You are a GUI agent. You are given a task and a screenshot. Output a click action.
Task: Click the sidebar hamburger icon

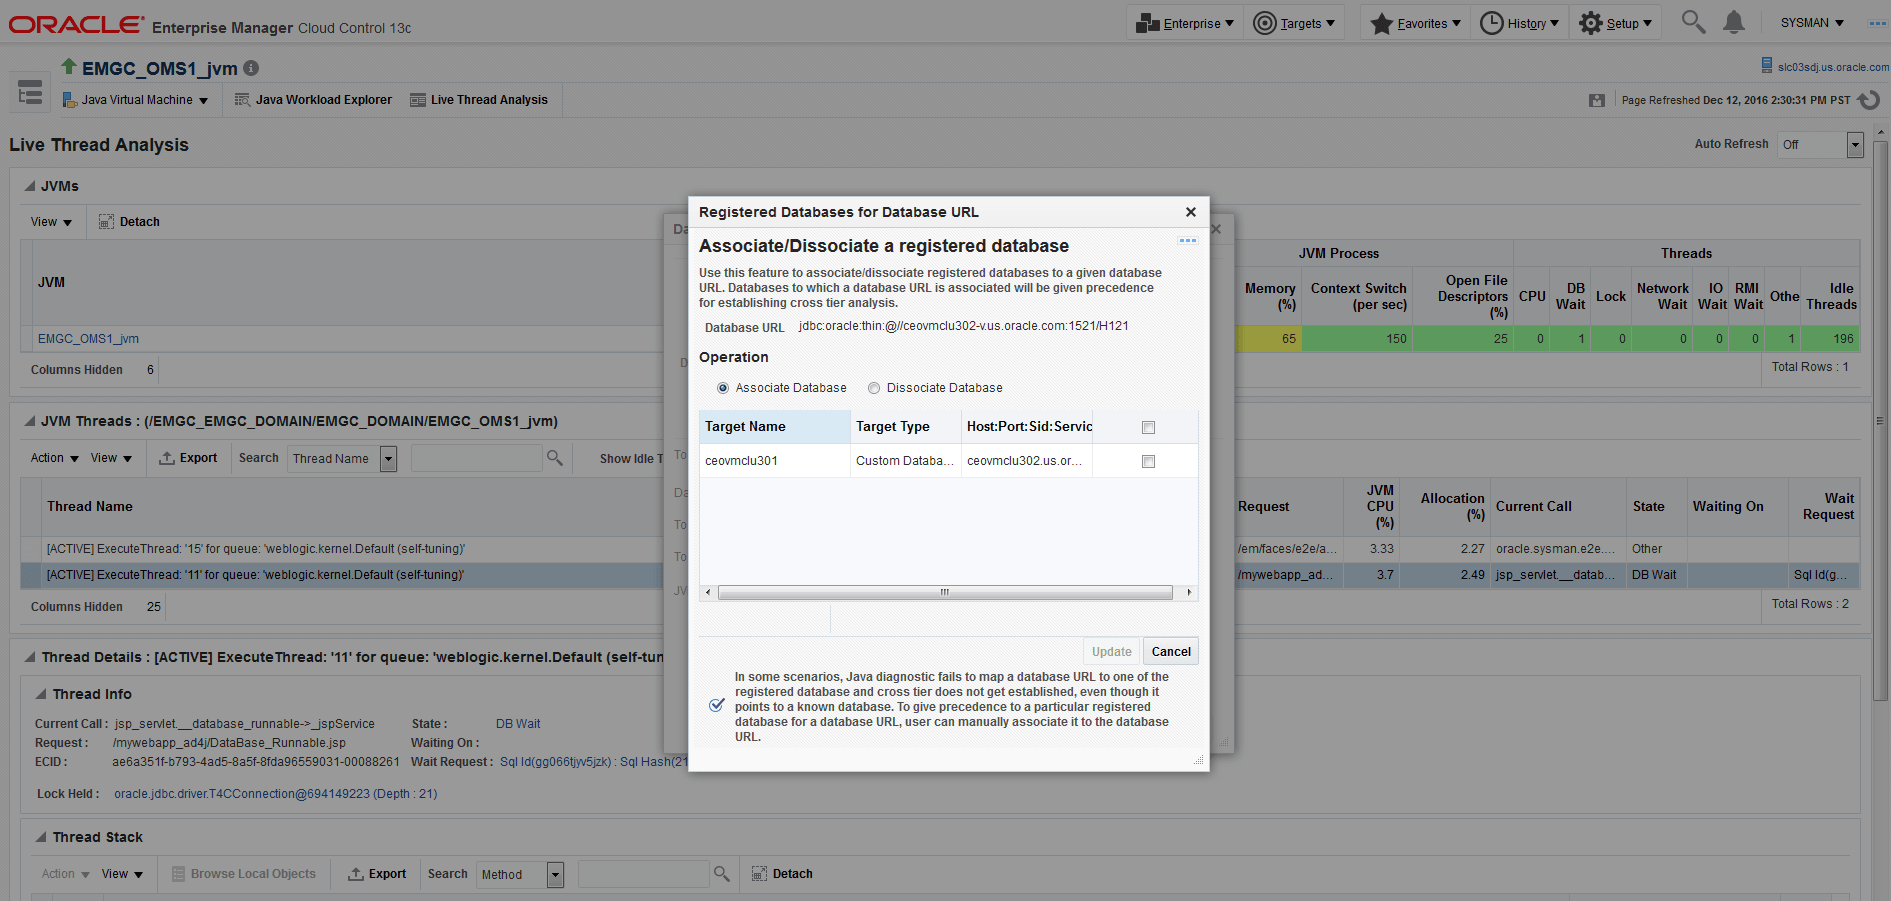(29, 91)
